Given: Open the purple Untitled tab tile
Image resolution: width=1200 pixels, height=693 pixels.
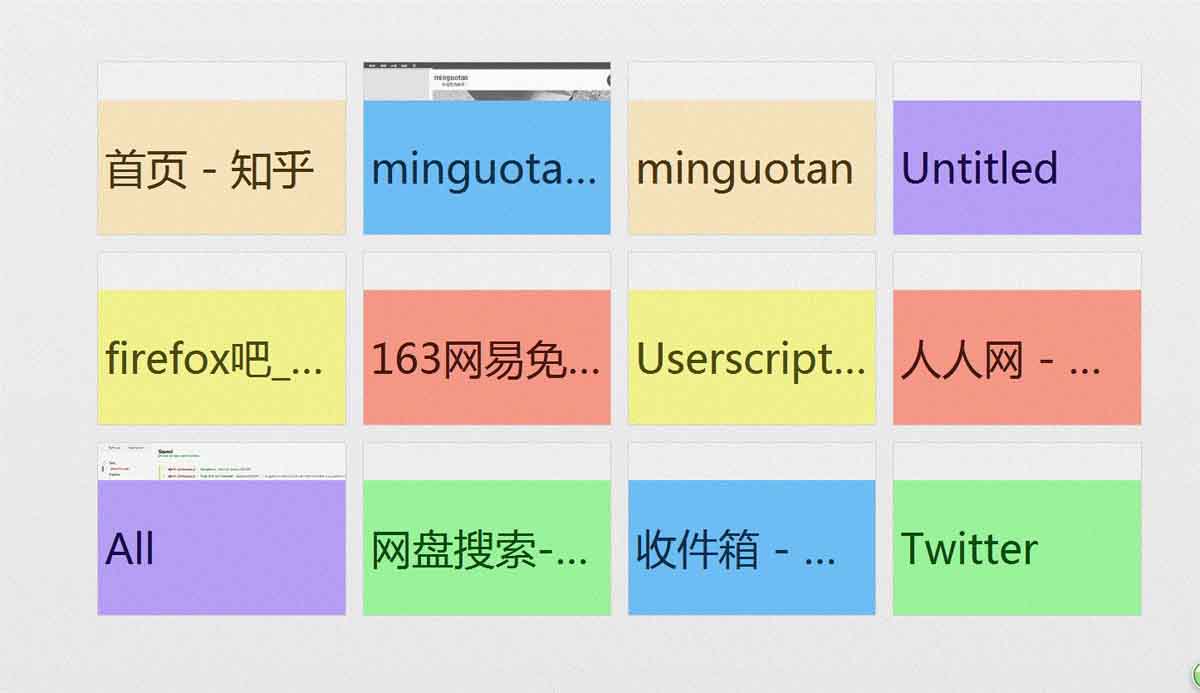Looking at the screenshot, I should 1017,149.
